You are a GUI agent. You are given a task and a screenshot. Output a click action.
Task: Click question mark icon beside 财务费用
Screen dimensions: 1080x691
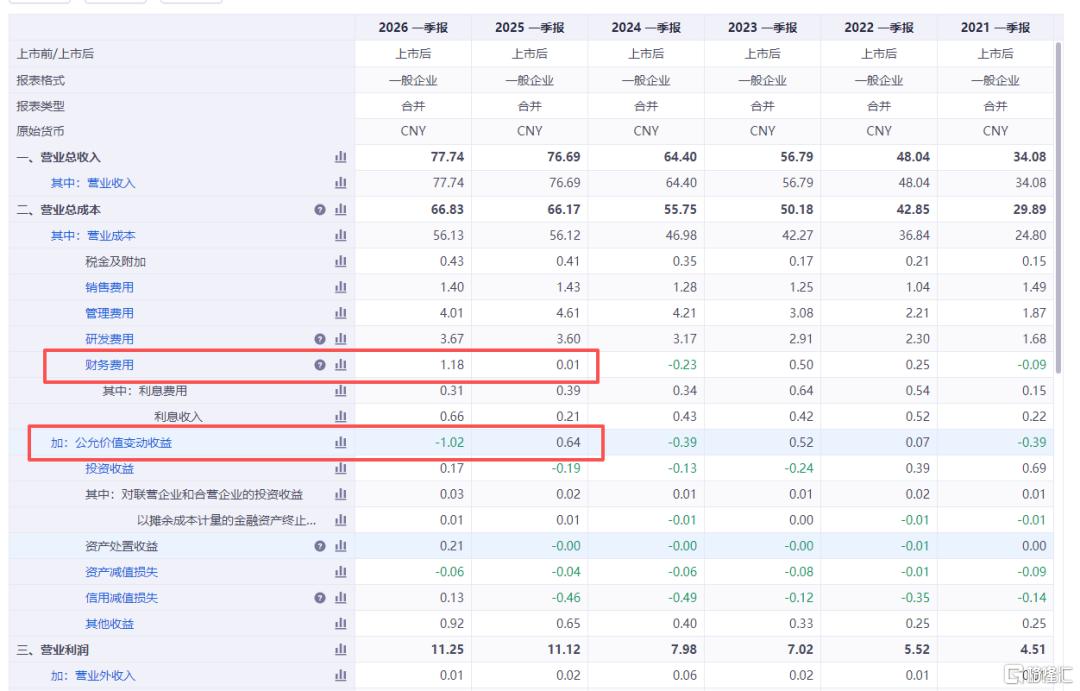pos(320,365)
